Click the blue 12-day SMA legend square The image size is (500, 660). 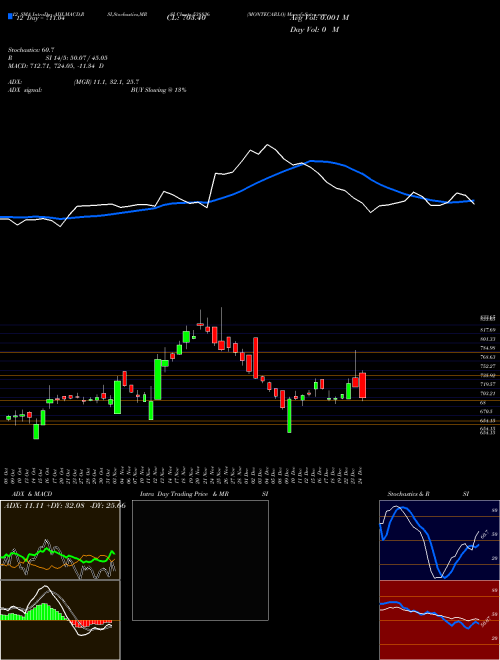point(10,16)
